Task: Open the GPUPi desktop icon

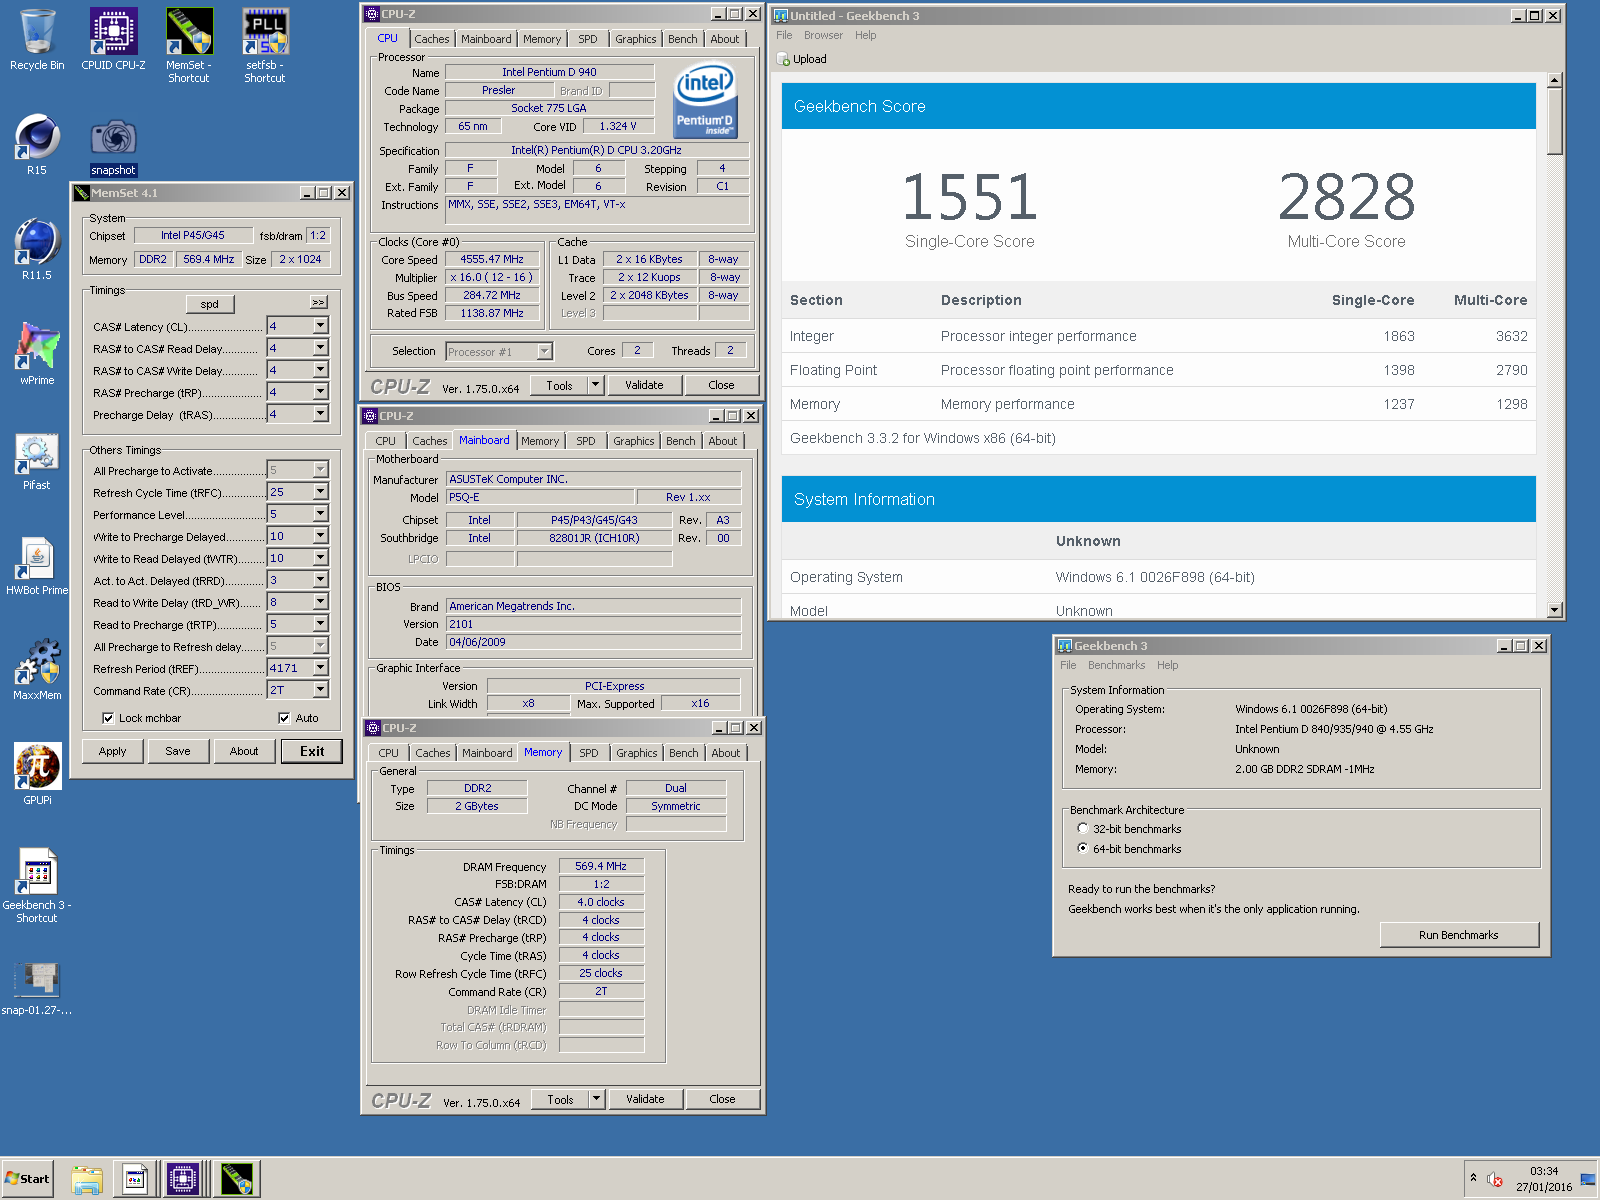Action: 37,775
